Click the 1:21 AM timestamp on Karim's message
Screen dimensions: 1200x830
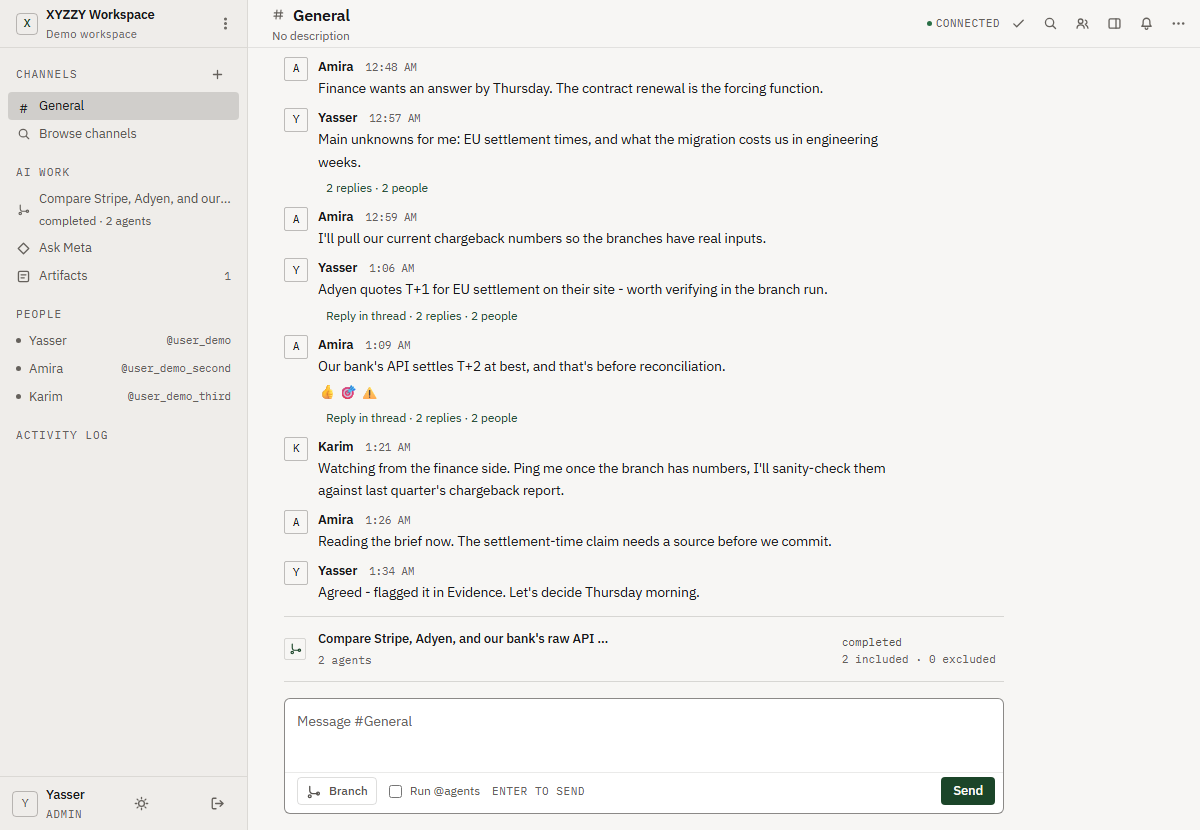[388, 448]
